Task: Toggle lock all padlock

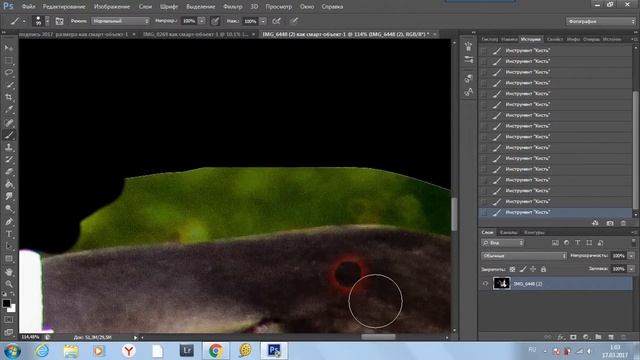Action: 543,269
